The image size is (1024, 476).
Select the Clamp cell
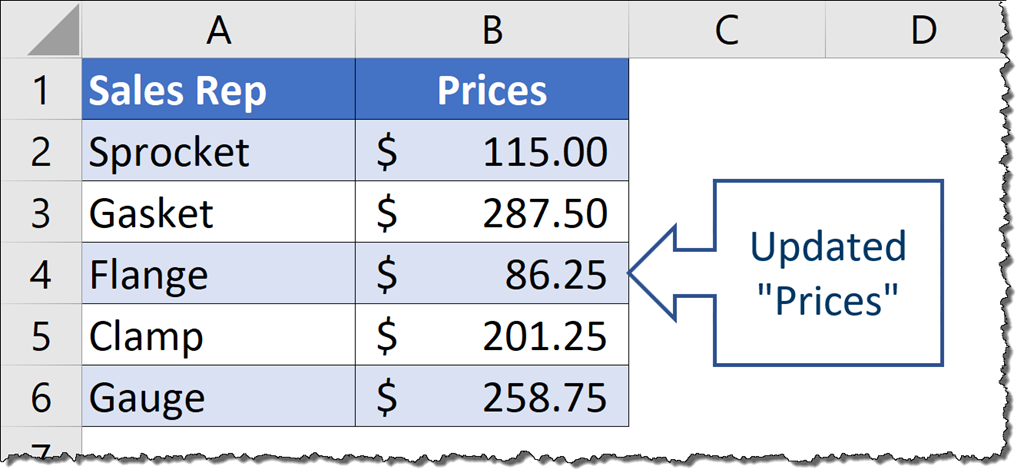tap(218, 336)
